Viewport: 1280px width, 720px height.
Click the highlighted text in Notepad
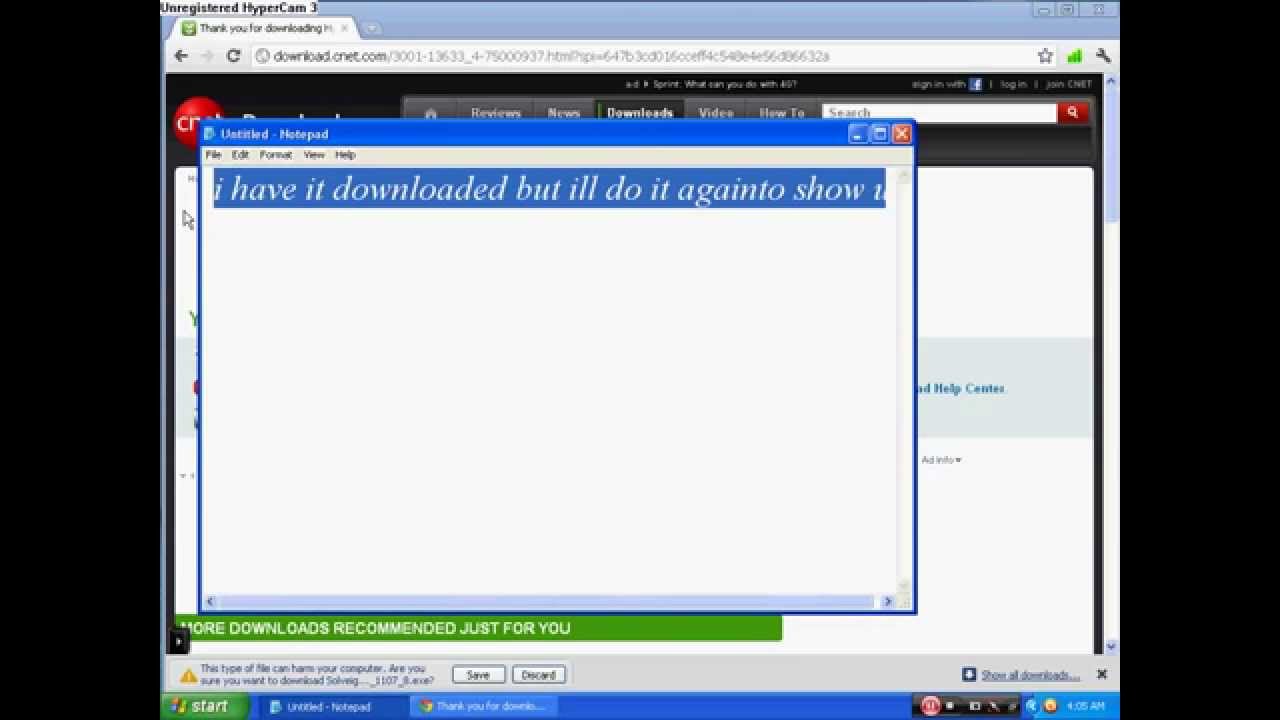[x=549, y=188]
